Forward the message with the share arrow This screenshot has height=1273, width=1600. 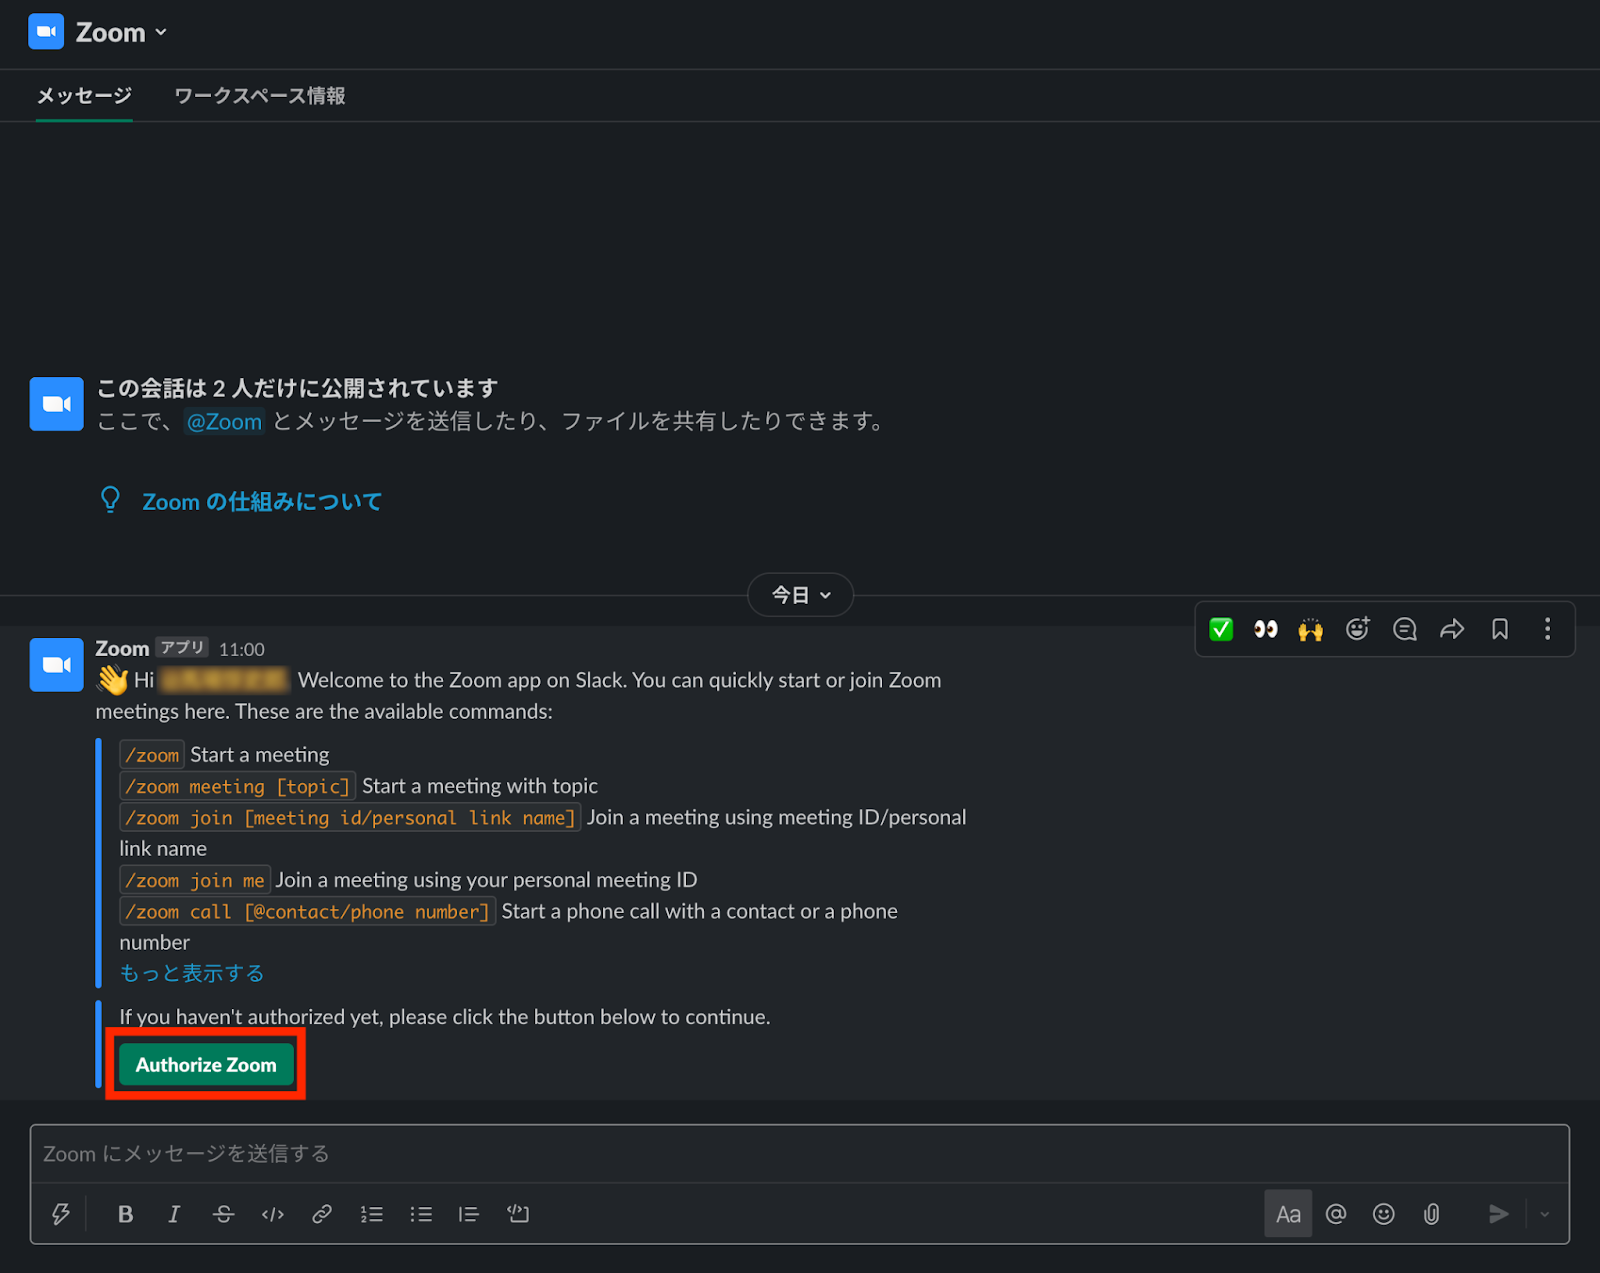pyautogui.click(x=1452, y=629)
